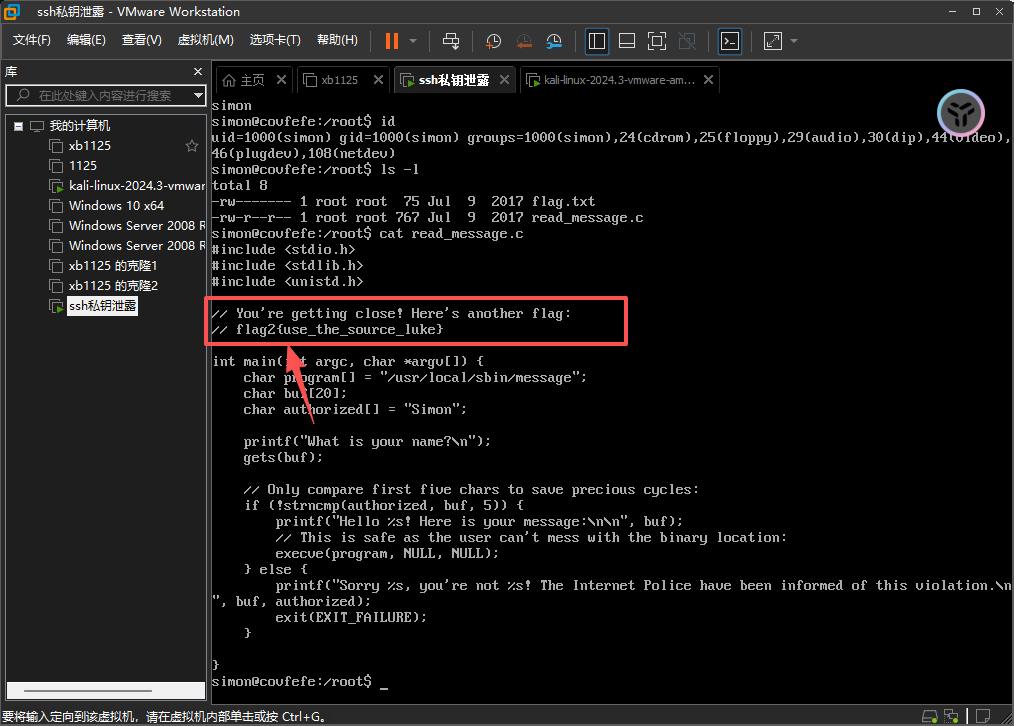1014x726 pixels.
Task: Collapse the 我的计算机 tree node
Action: click(x=18, y=127)
